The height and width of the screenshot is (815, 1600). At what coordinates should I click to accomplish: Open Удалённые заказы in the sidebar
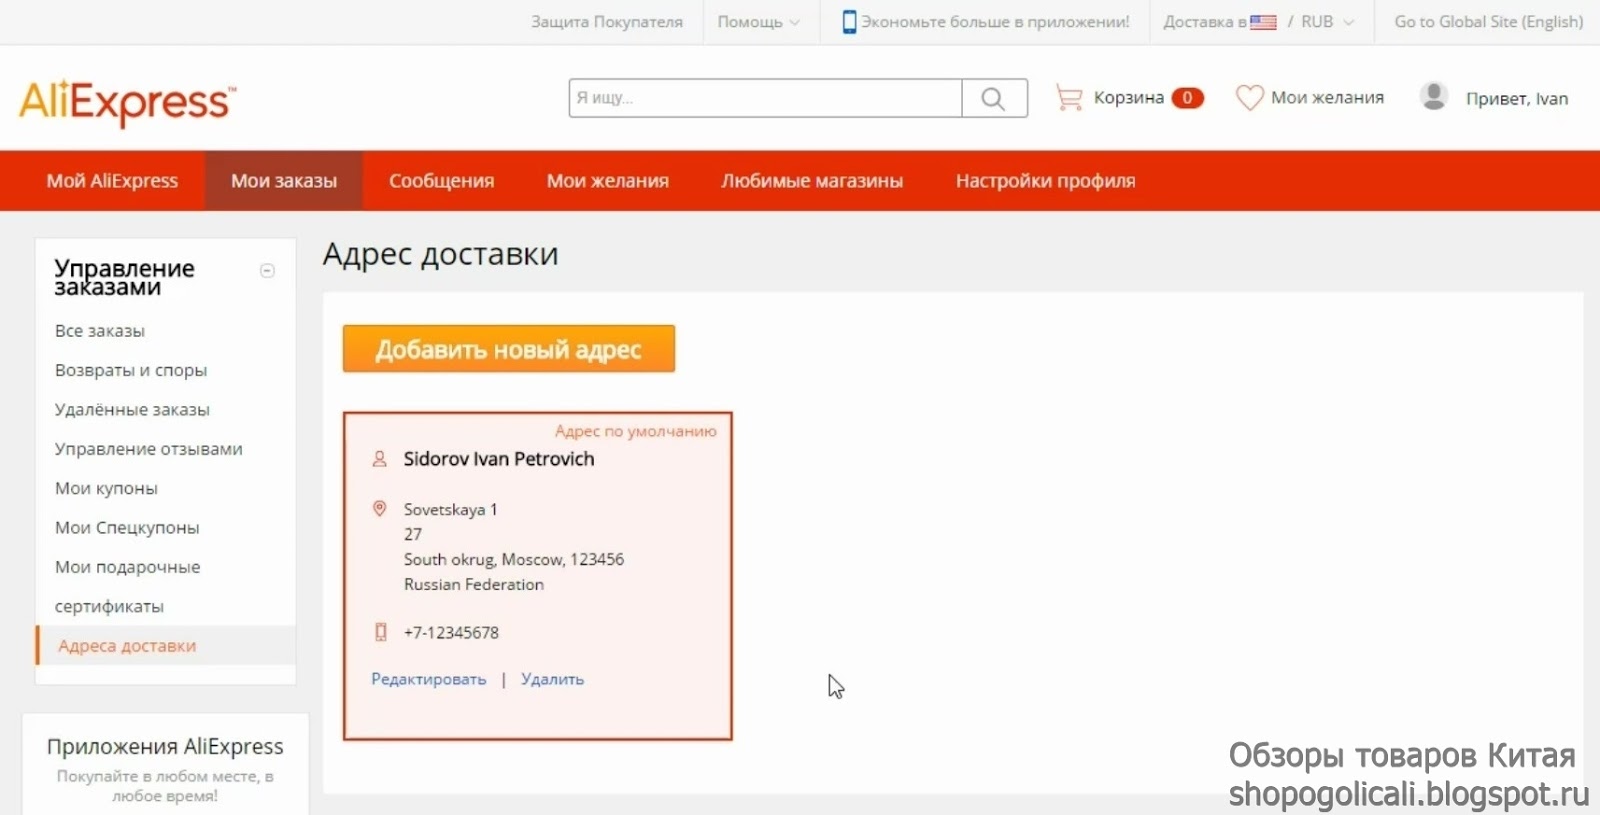click(132, 410)
